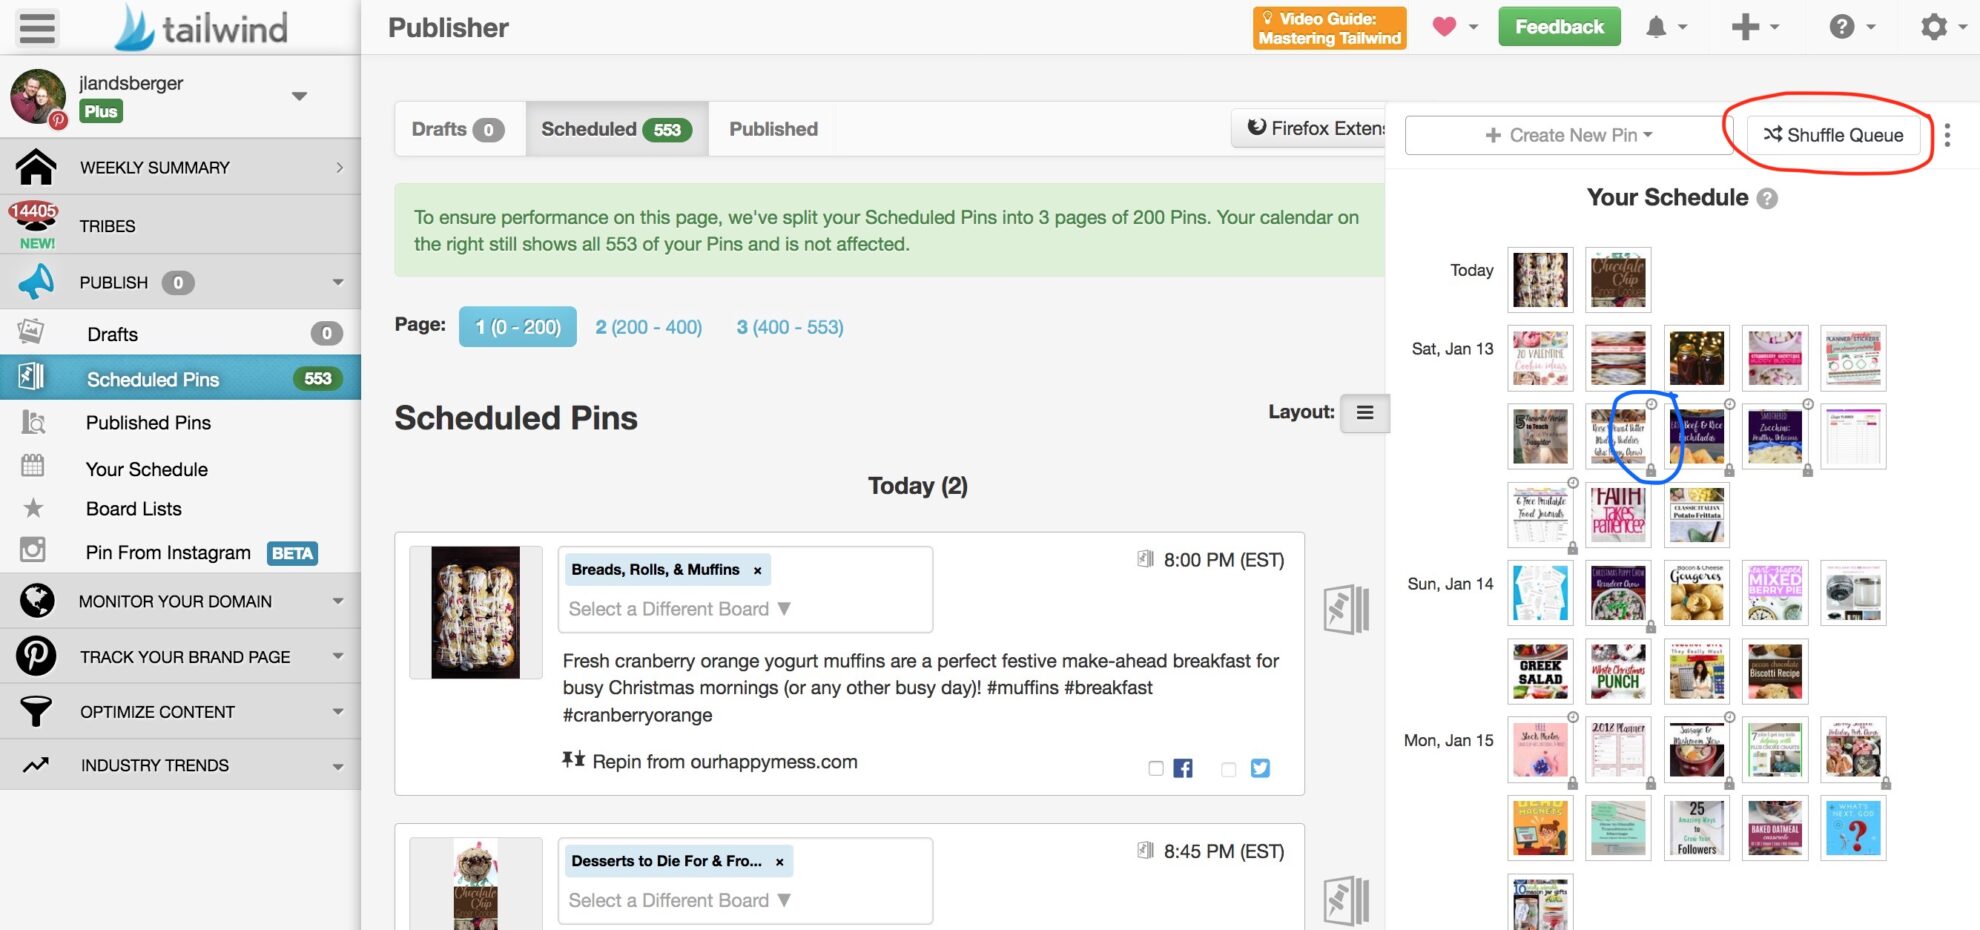This screenshot has height=930, width=1980.
Task: Click the 8:00 PM (EST) time on muffins pin
Action: [1223, 560]
